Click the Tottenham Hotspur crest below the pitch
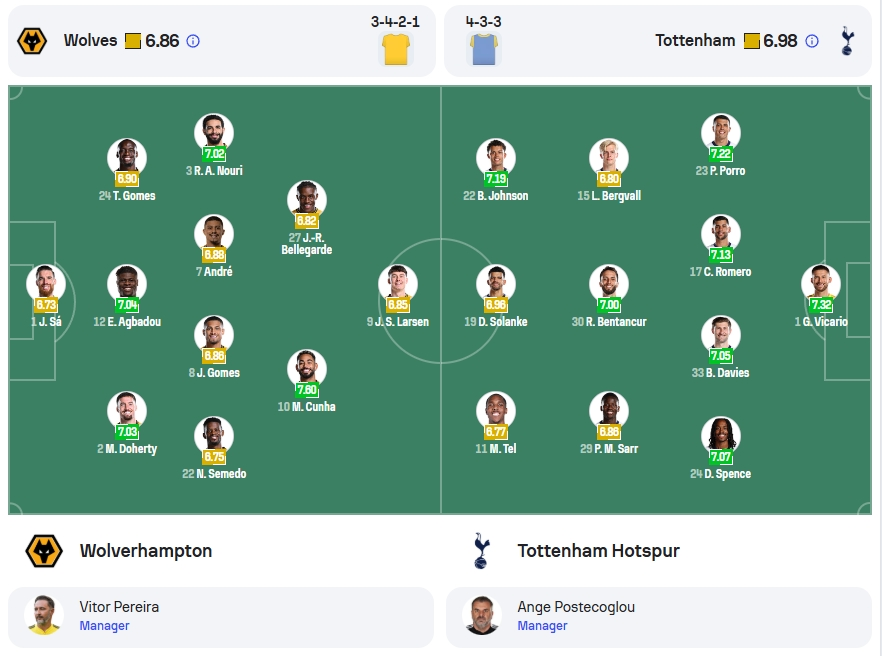 pyautogui.click(x=482, y=551)
